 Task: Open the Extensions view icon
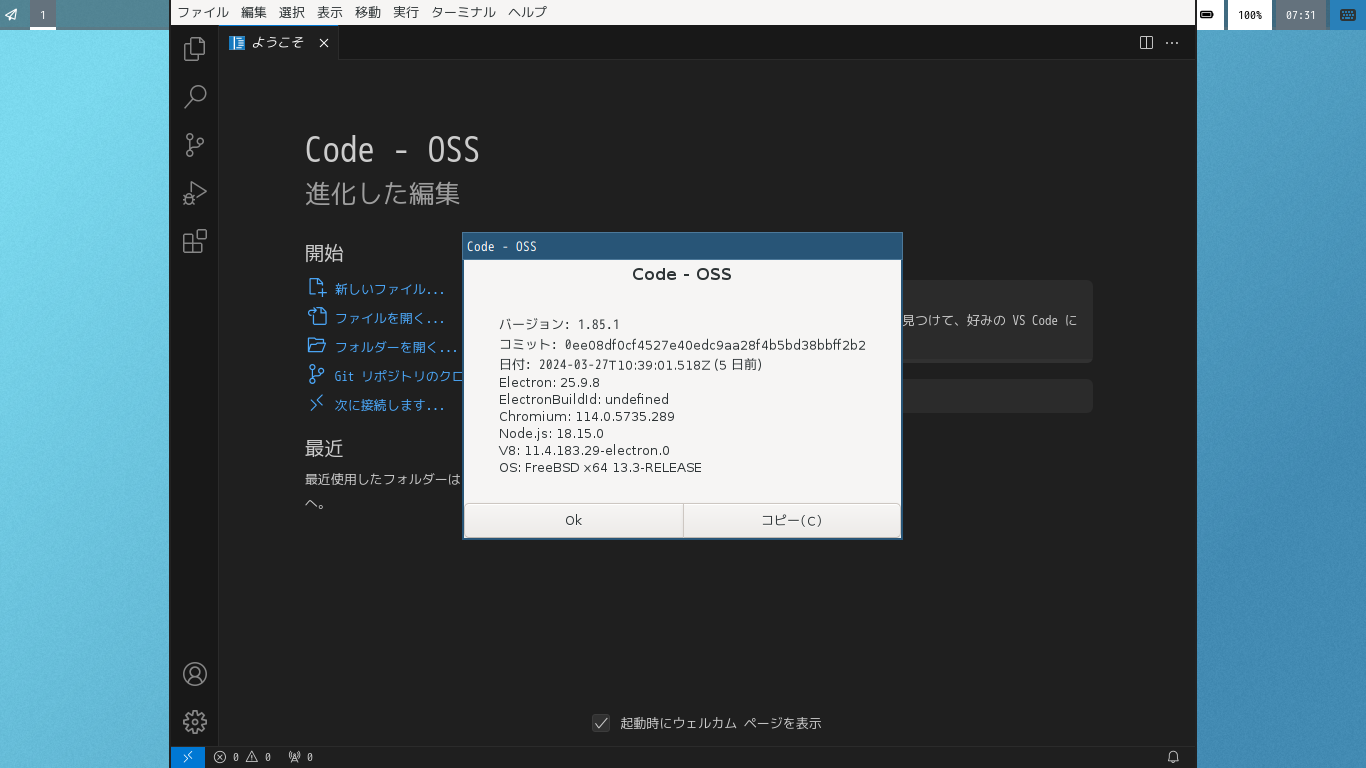[195, 241]
